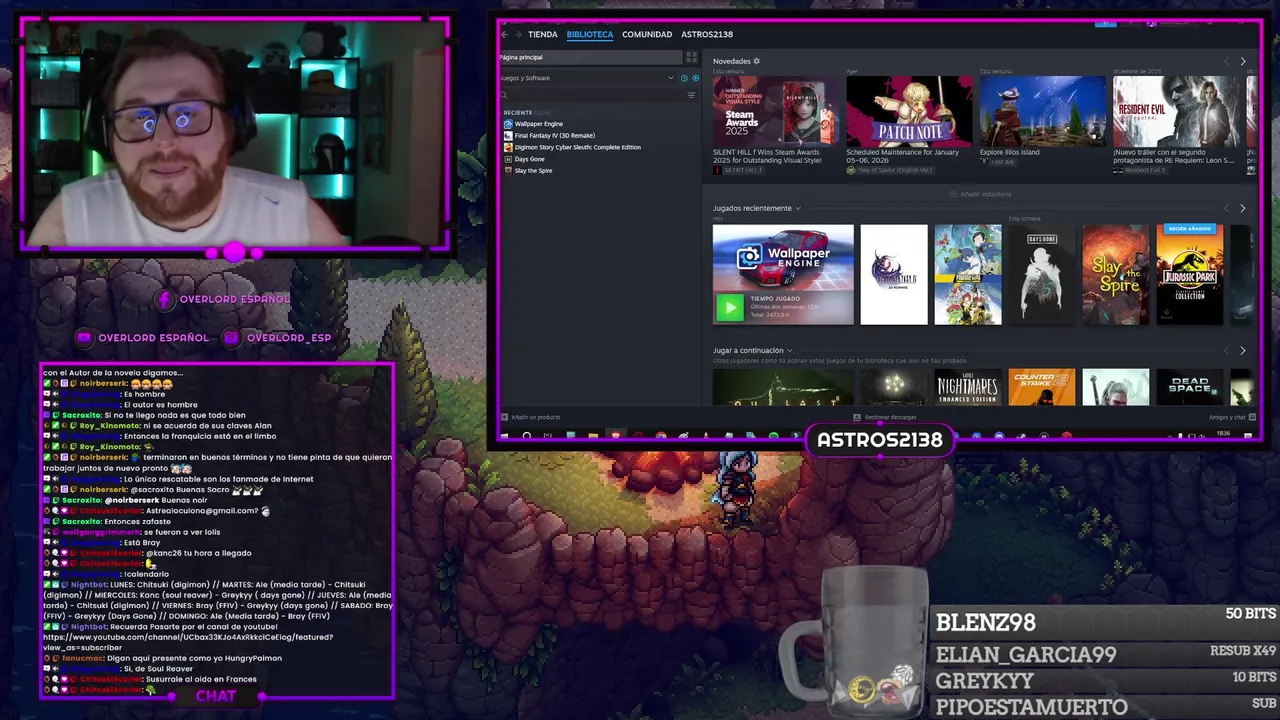Switch to the BIBLIOTECA tab
This screenshot has height=720, width=1280.
click(590, 34)
